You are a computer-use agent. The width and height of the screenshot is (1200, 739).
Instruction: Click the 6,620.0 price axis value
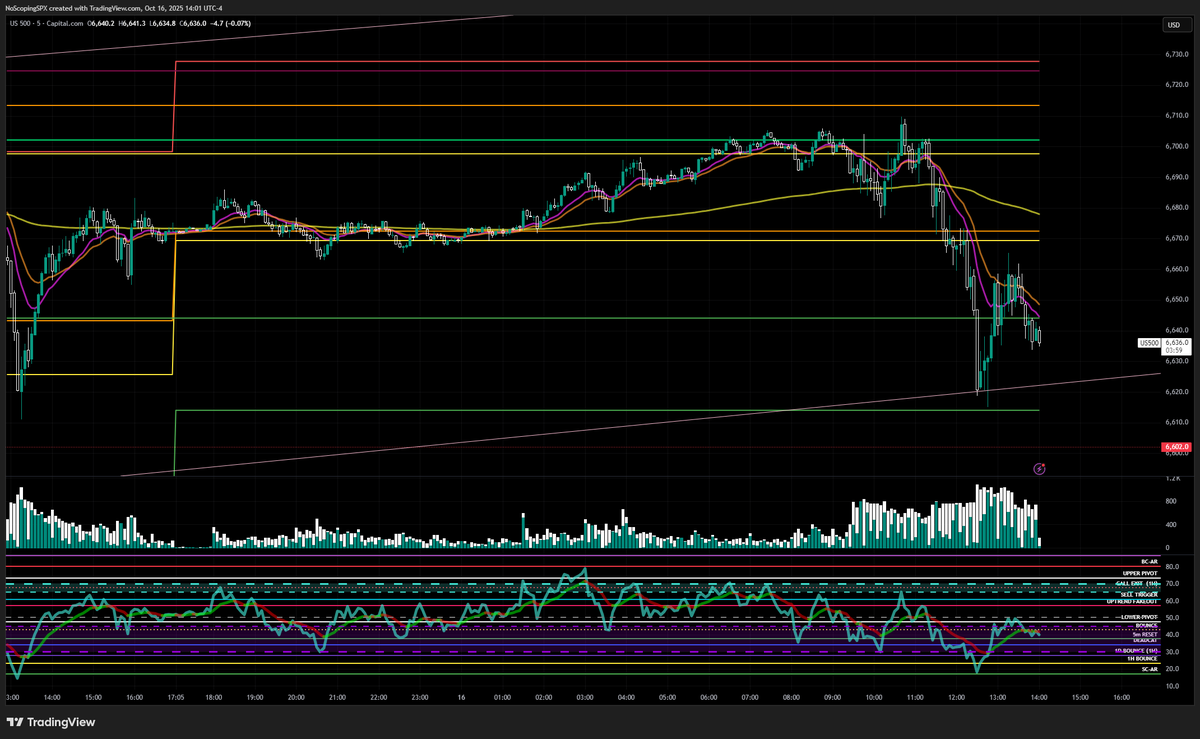[1177, 391]
